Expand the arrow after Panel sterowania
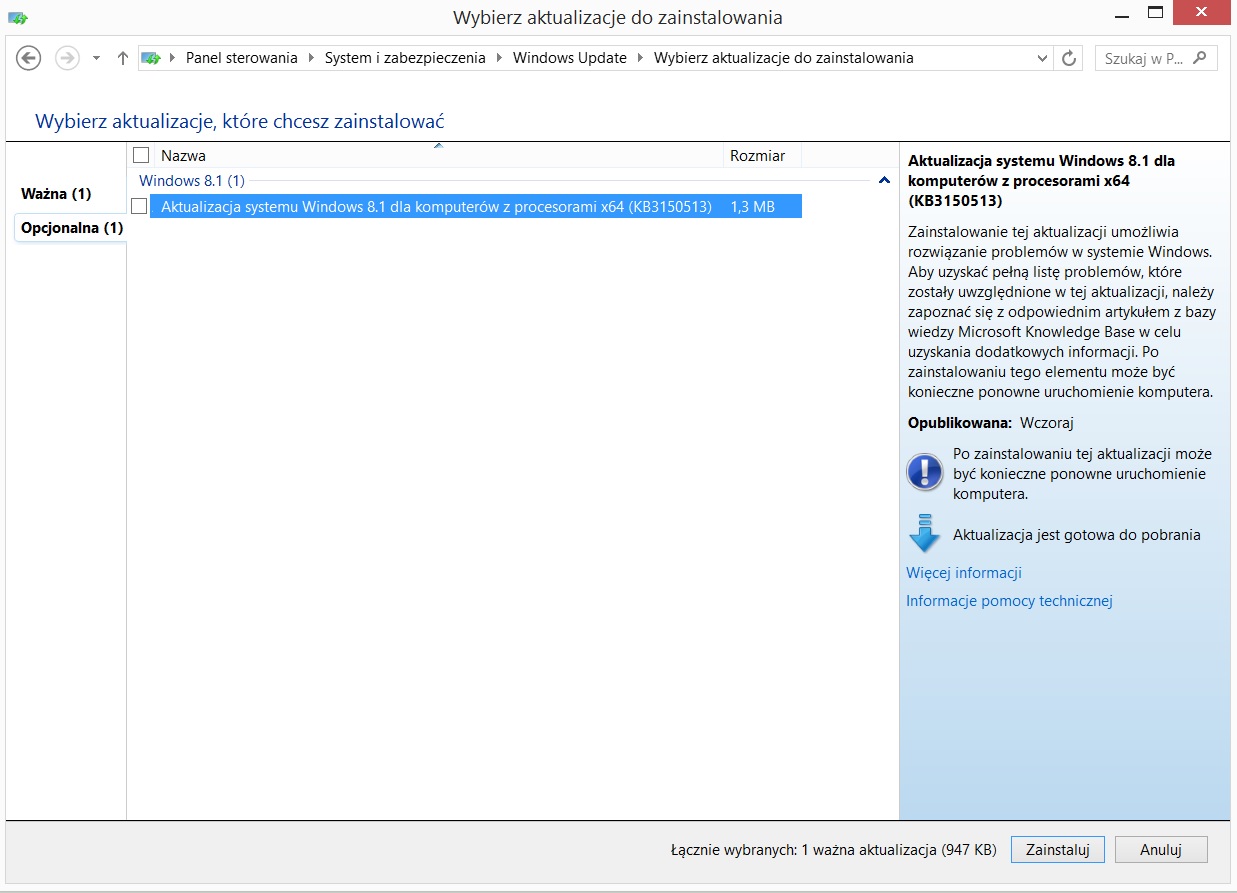 point(311,58)
